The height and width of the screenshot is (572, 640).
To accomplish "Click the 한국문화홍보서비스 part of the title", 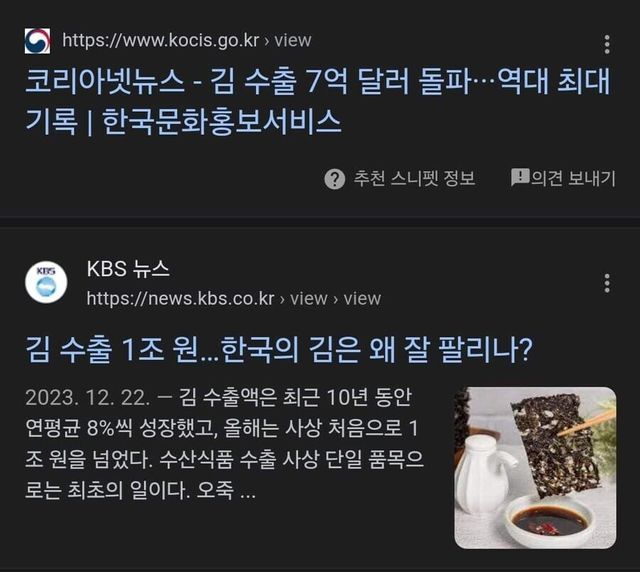I will [222, 122].
